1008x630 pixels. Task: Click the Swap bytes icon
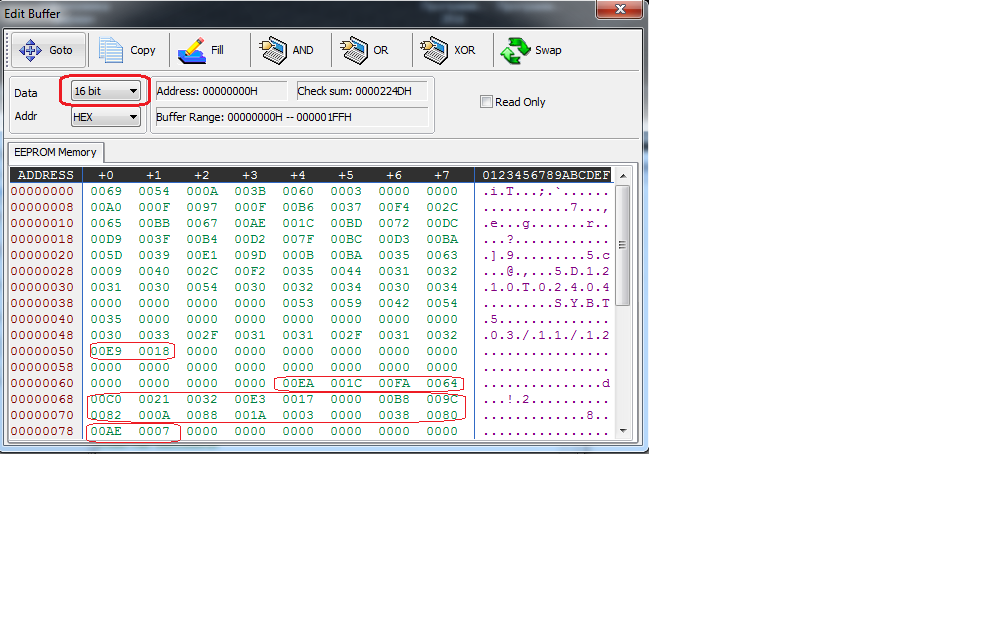(515, 50)
